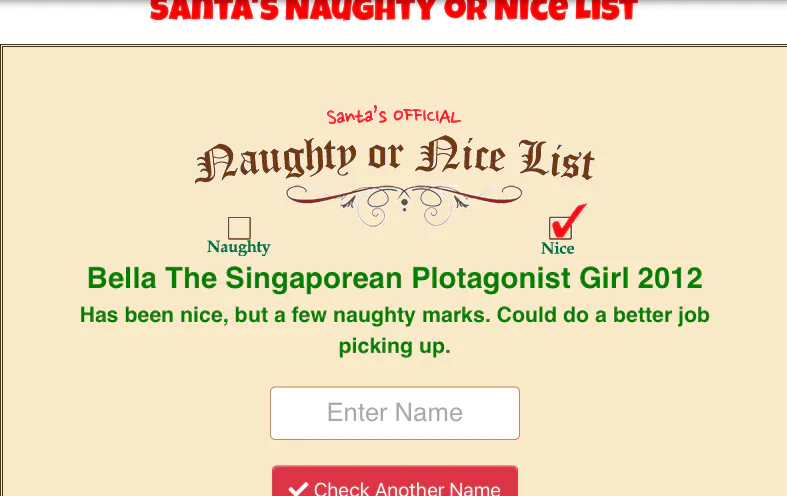Click the 'picking up.' text line
The image size is (787, 496).
click(x=395, y=346)
